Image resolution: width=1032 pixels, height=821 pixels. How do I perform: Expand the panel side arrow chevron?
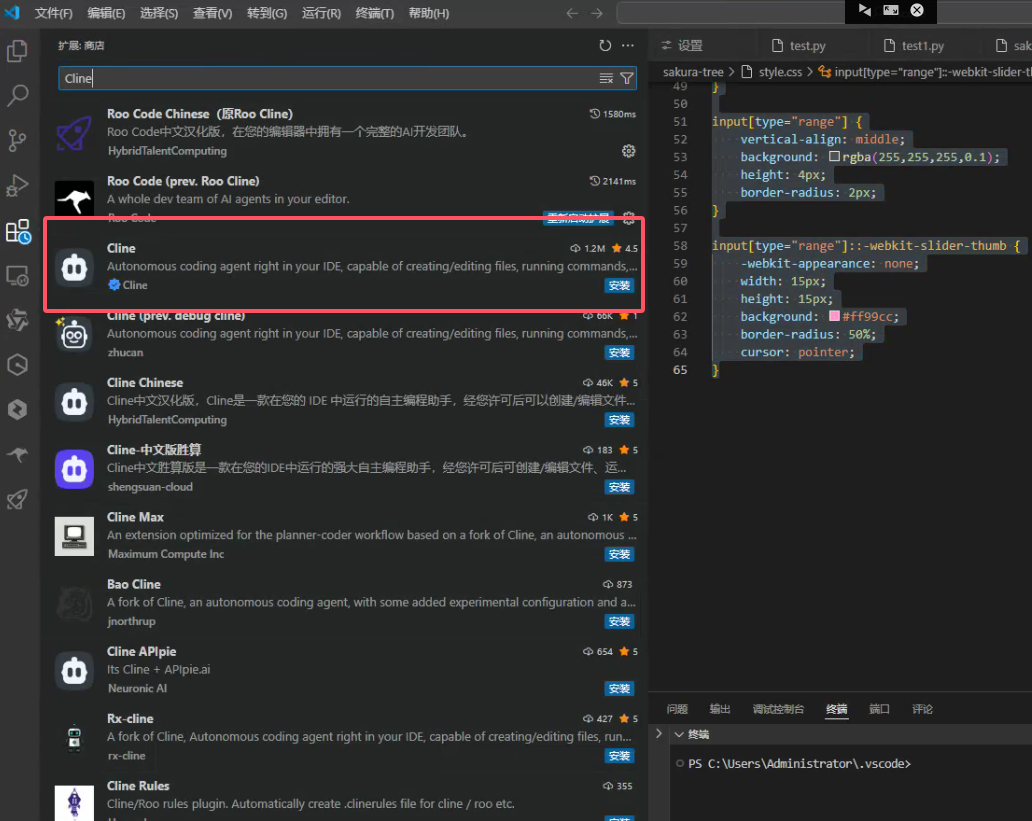pyautogui.click(x=659, y=733)
